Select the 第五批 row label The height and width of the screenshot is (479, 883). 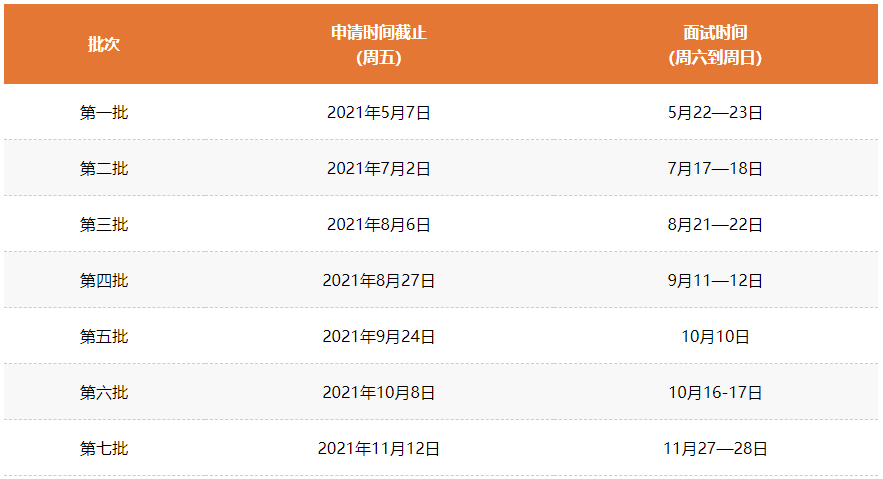pyautogui.click(x=104, y=337)
